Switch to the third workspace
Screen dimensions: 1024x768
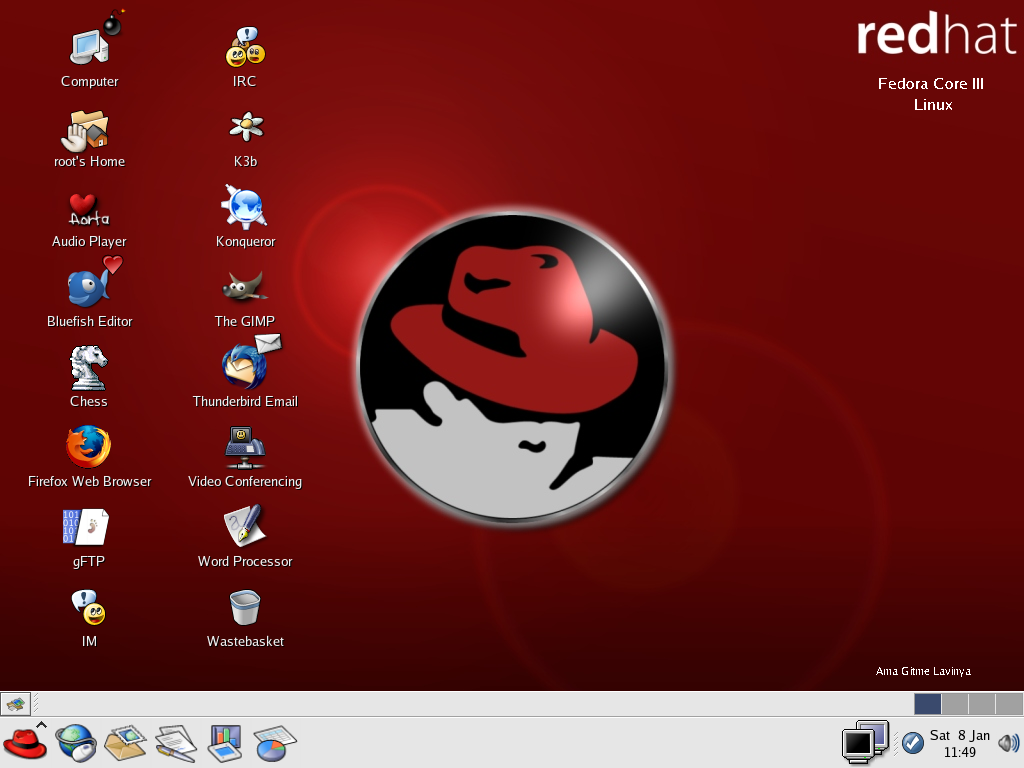[x=982, y=704]
